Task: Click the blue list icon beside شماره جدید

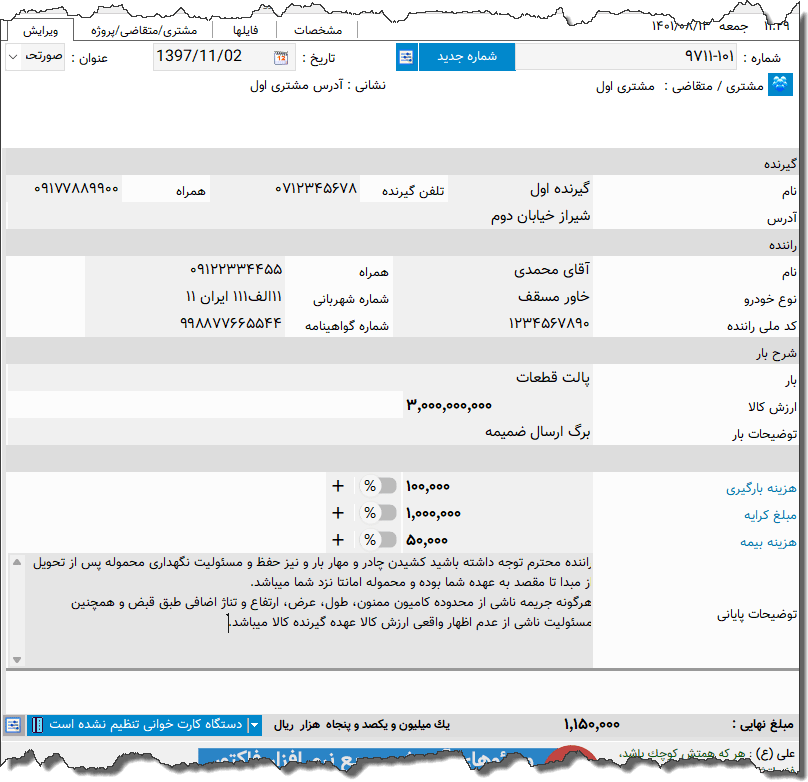Action: tap(407, 57)
